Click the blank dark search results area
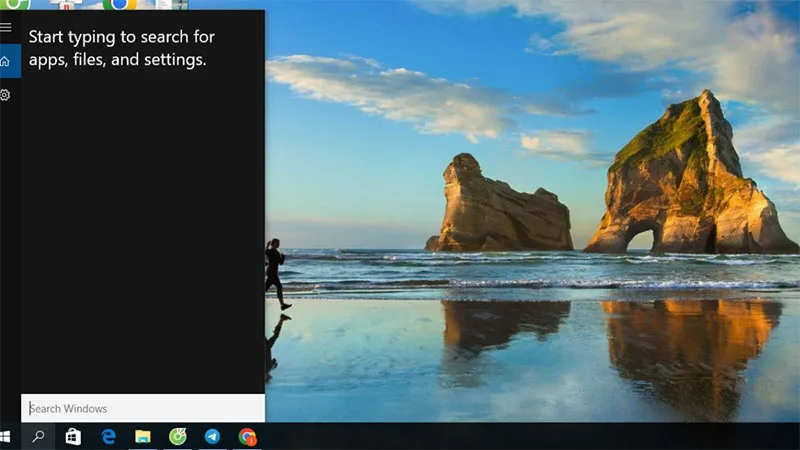 coord(143,230)
